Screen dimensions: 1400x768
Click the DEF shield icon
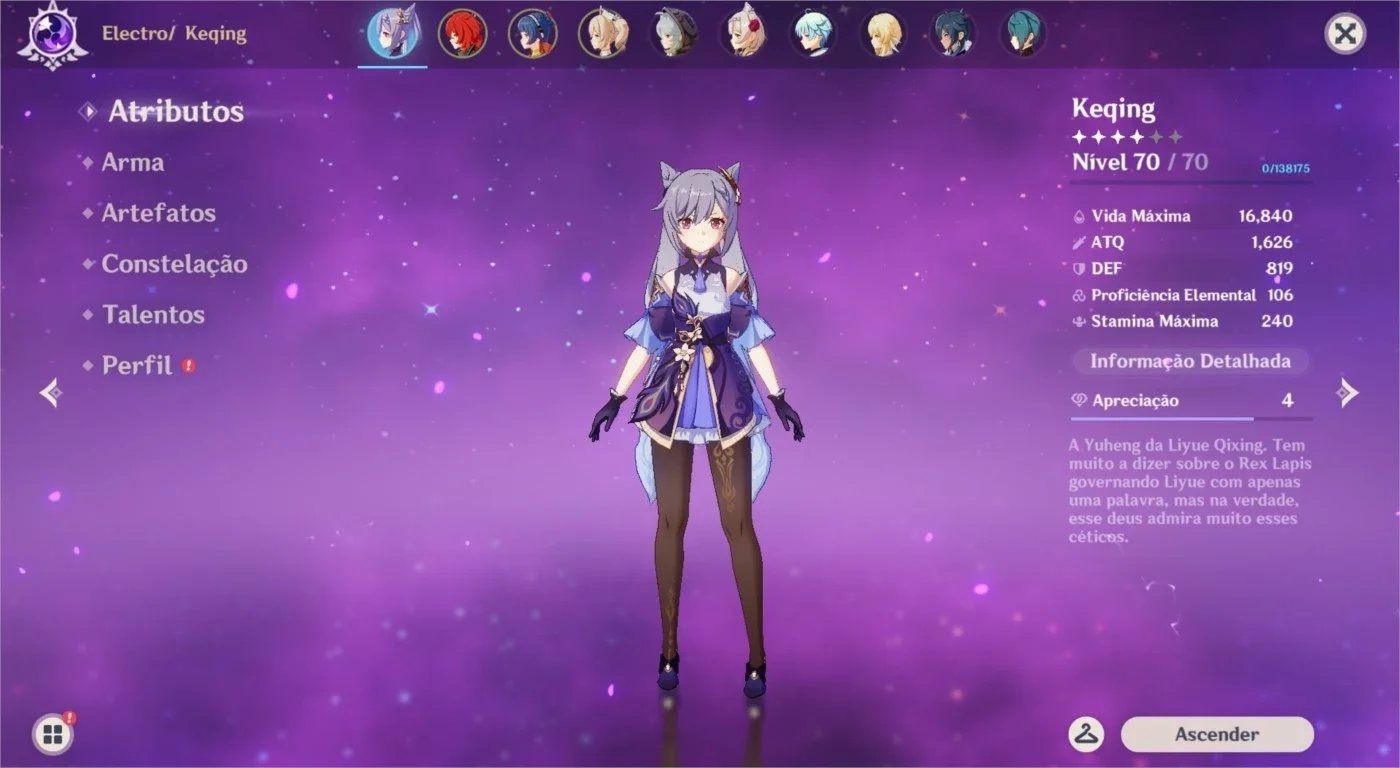point(1079,268)
